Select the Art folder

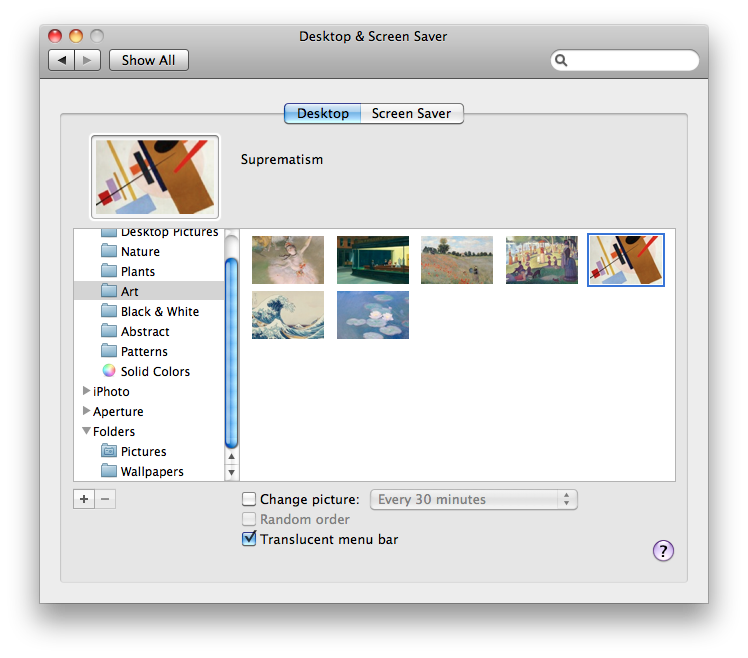[149, 292]
